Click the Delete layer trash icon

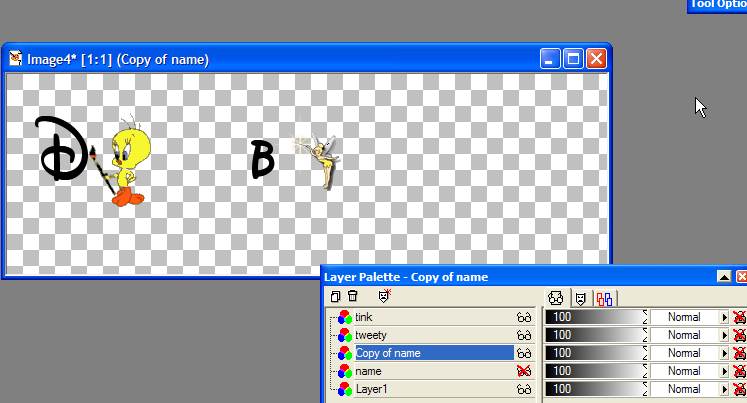point(353,296)
